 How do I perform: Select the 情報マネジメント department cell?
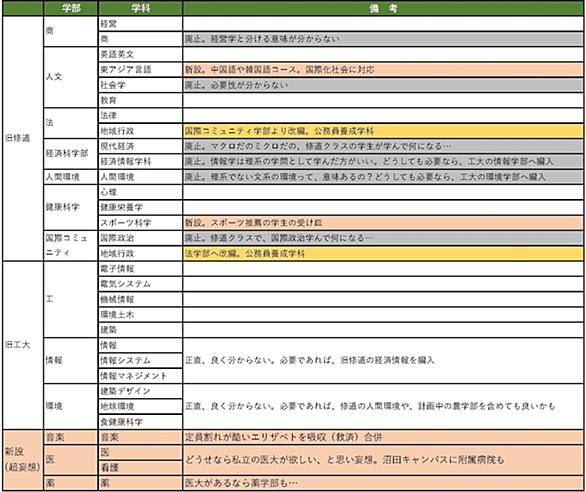141,376
